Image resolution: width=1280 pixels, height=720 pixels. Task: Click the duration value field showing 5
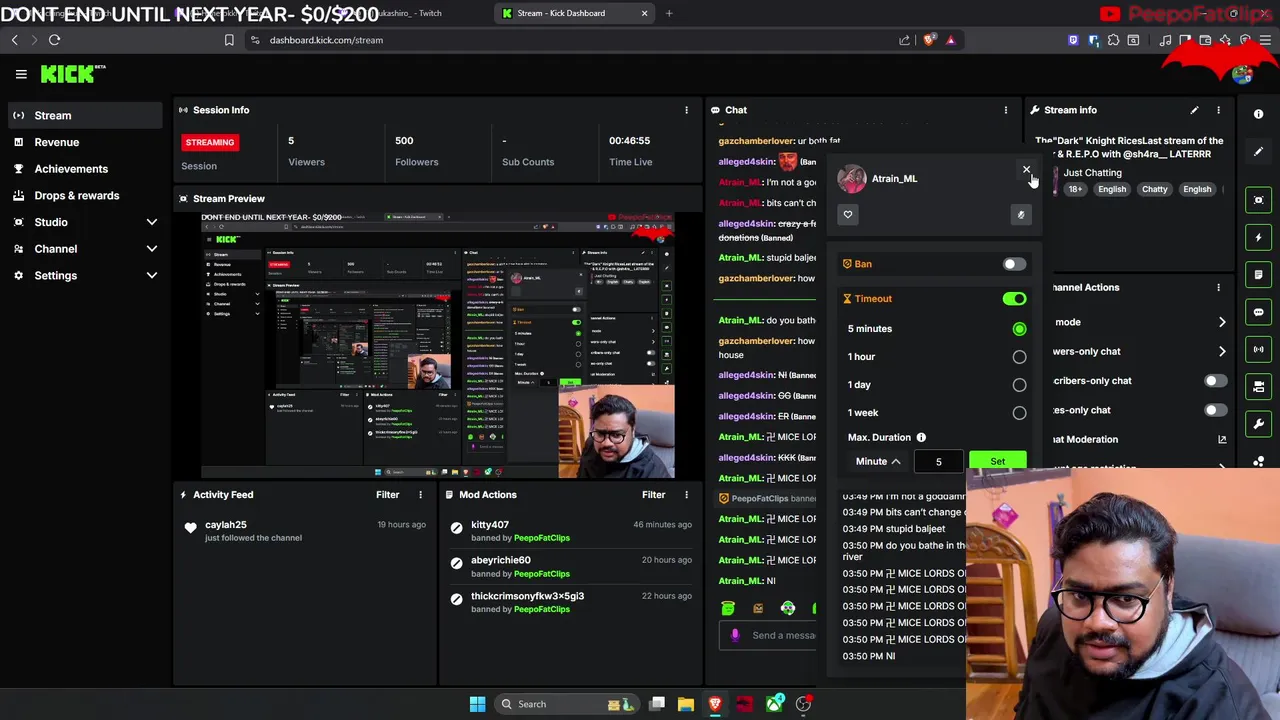tap(938, 461)
